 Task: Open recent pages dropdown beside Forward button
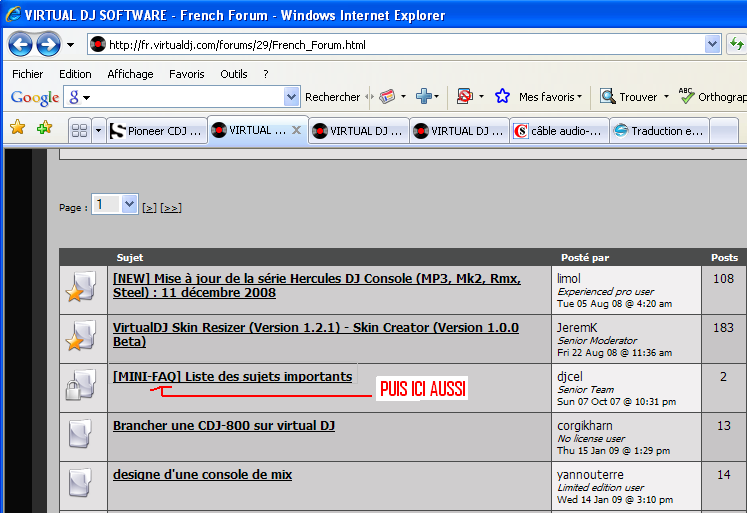pos(71,45)
